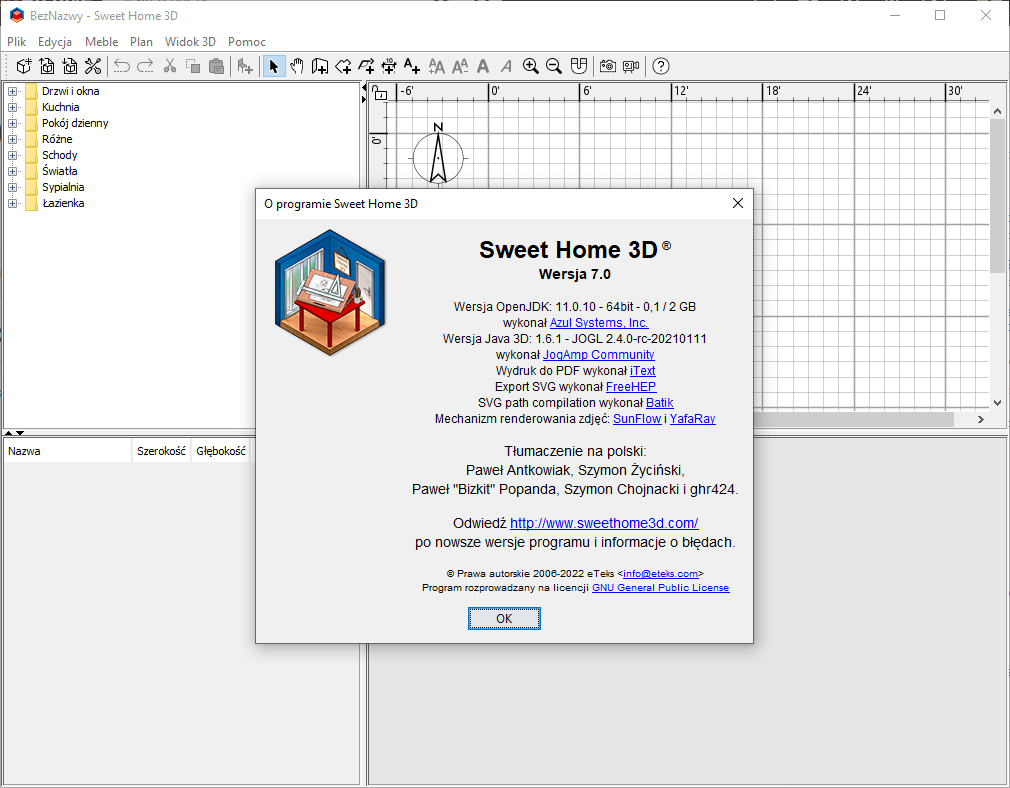The image size is (1010, 788).
Task: Open Preferences via the tools icon
Action: pos(93,66)
